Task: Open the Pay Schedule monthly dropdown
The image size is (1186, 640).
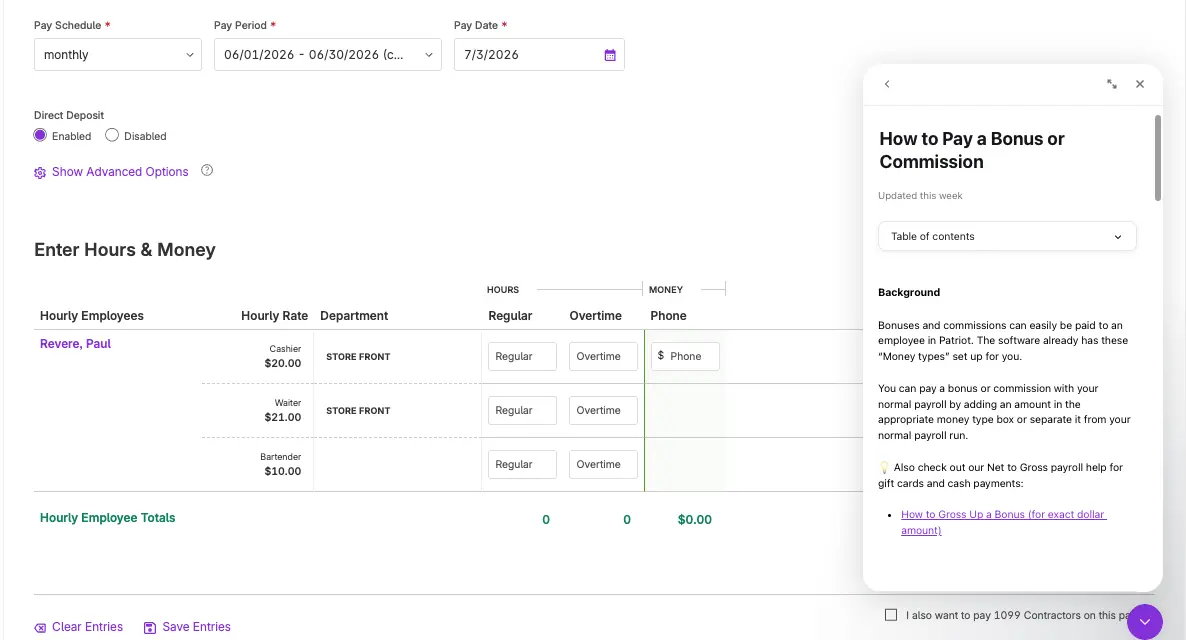Action: 118,54
